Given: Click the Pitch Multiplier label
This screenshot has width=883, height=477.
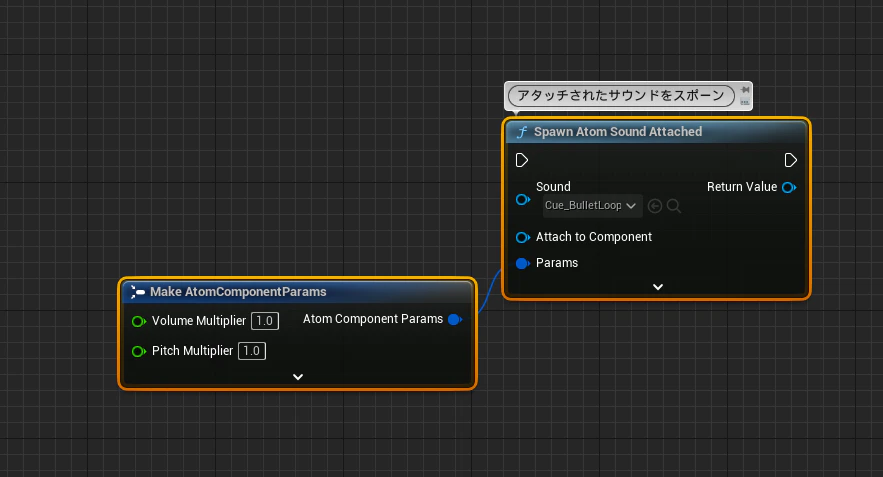Looking at the screenshot, I should click(192, 351).
